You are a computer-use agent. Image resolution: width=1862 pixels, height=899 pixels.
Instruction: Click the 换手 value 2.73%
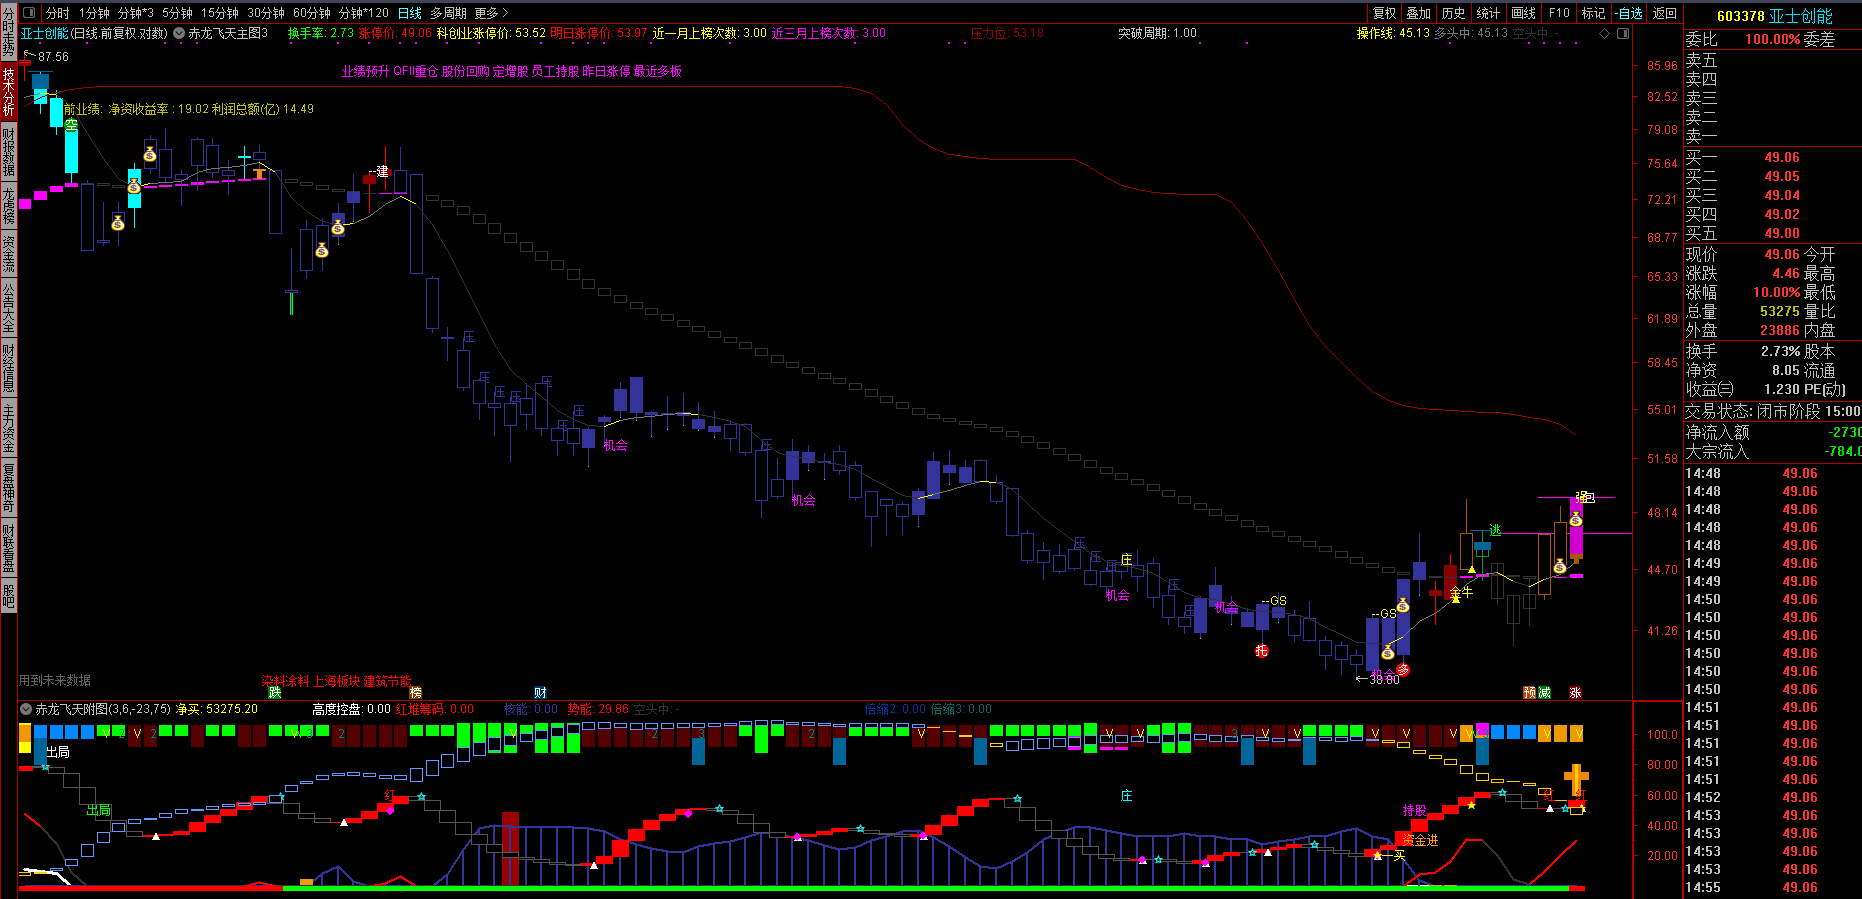pyautogui.click(x=1780, y=351)
